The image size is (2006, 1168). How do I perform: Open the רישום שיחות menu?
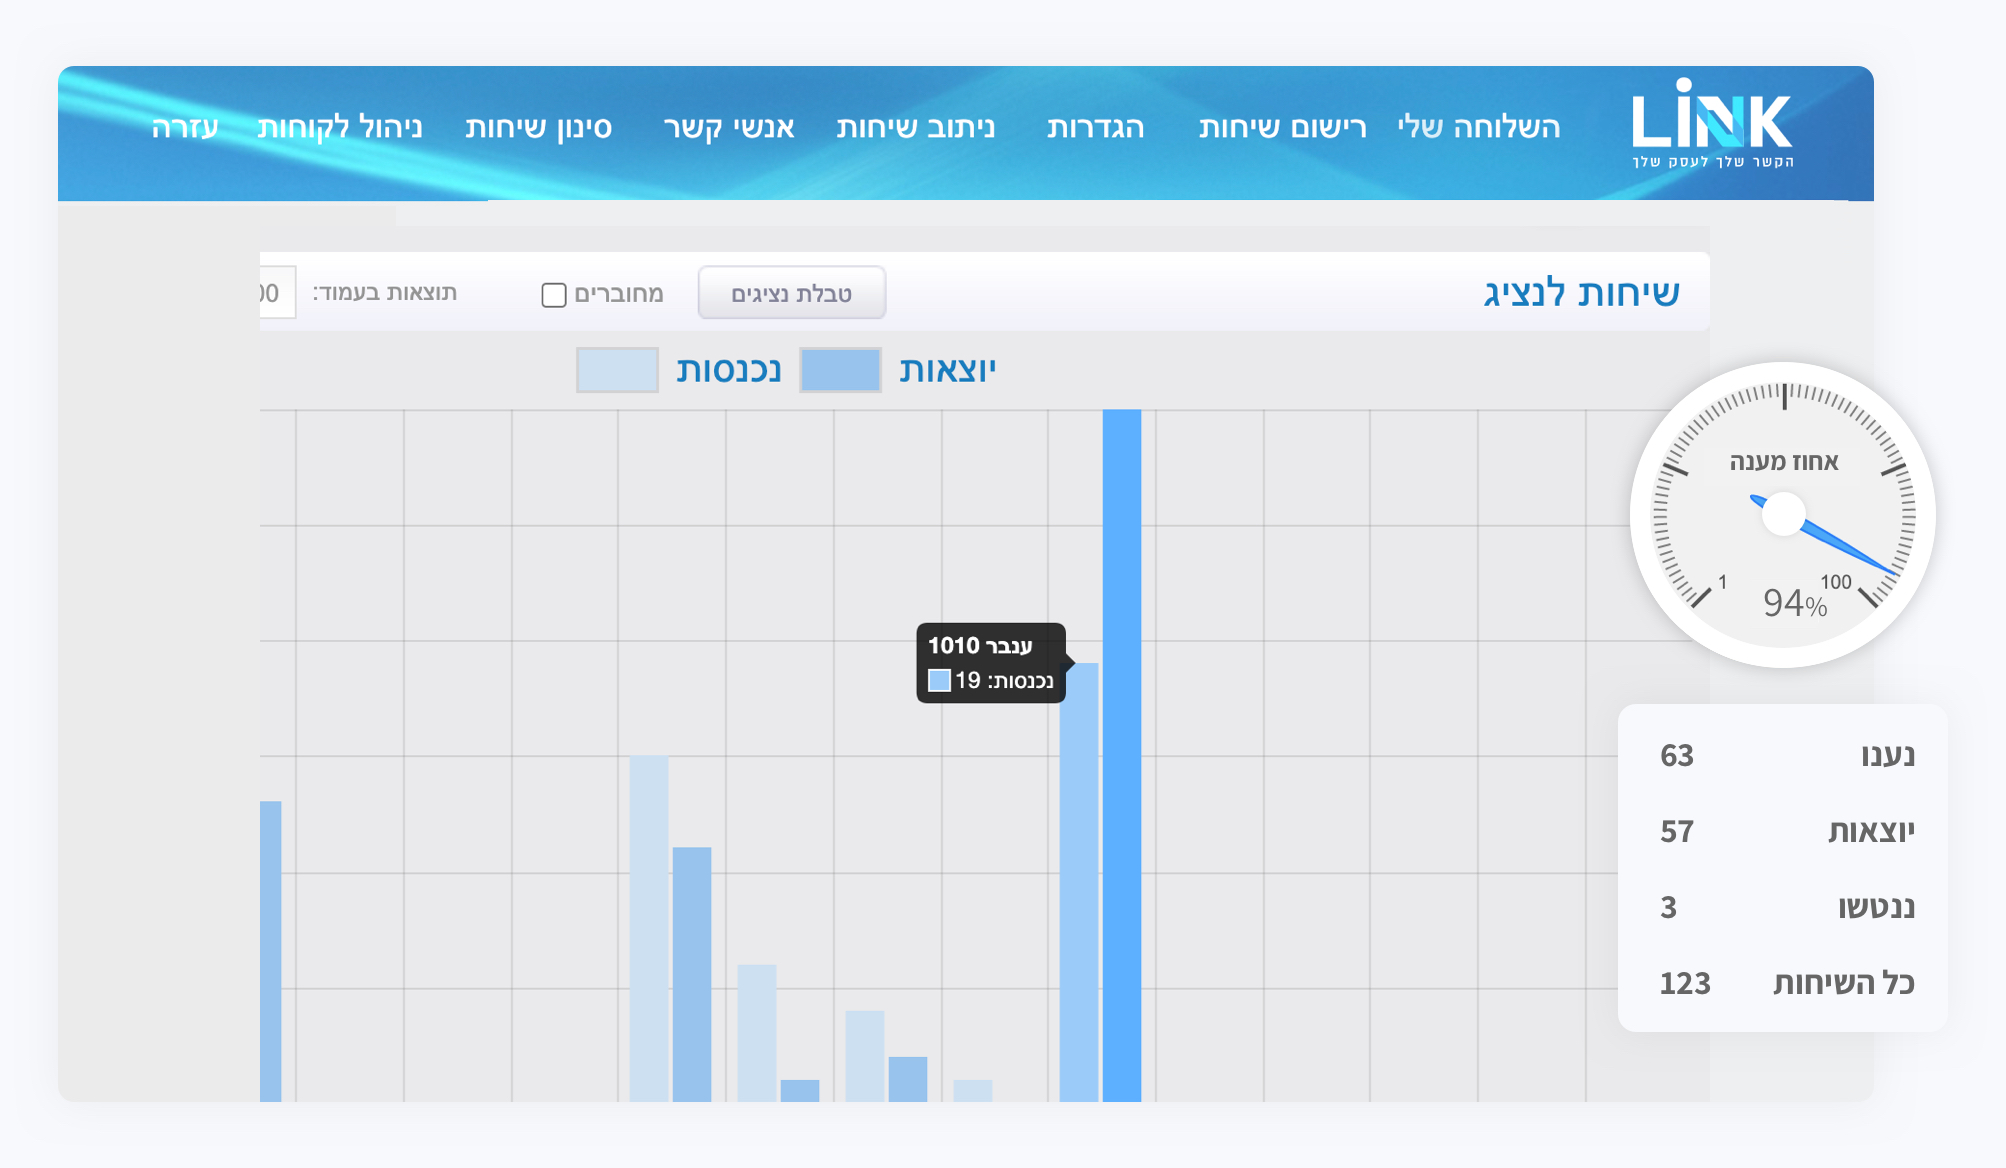1283,127
